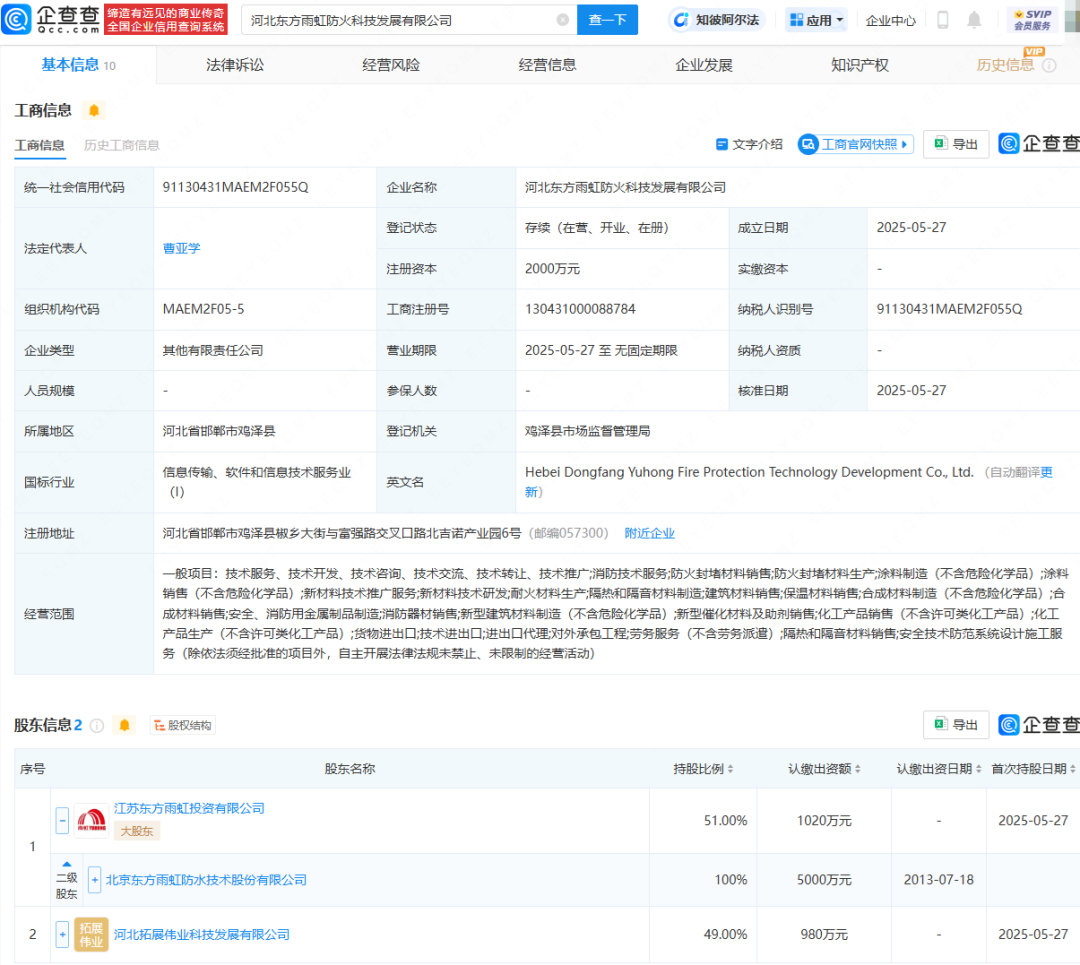Click the Qcc.com logo icon
Viewport: 1080px width, 965px height.
click(17, 19)
